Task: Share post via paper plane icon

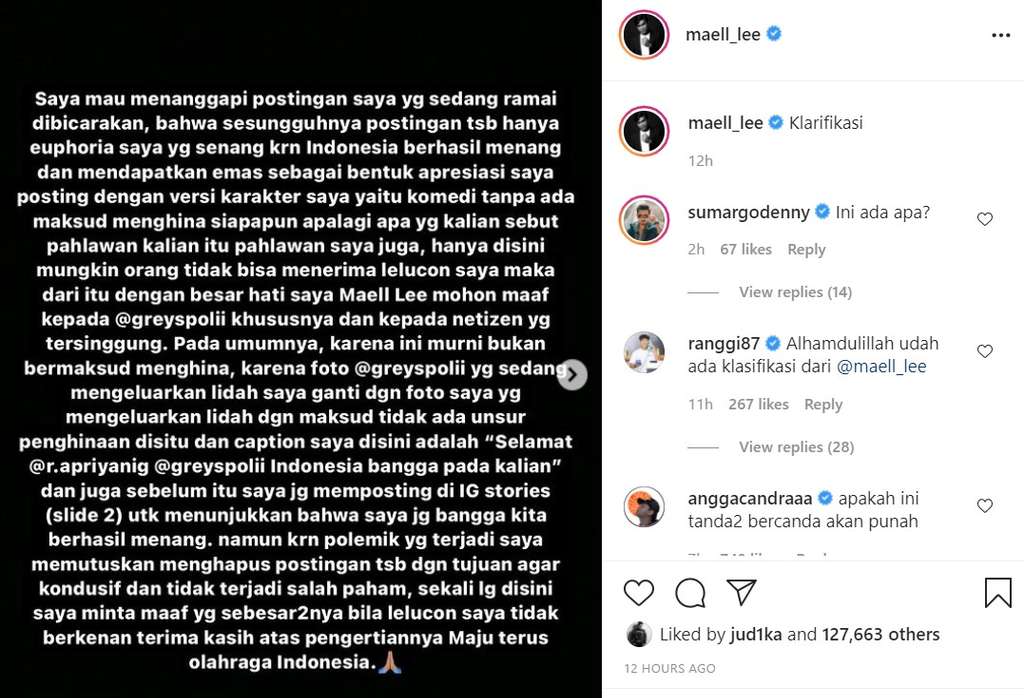Action: (741, 592)
